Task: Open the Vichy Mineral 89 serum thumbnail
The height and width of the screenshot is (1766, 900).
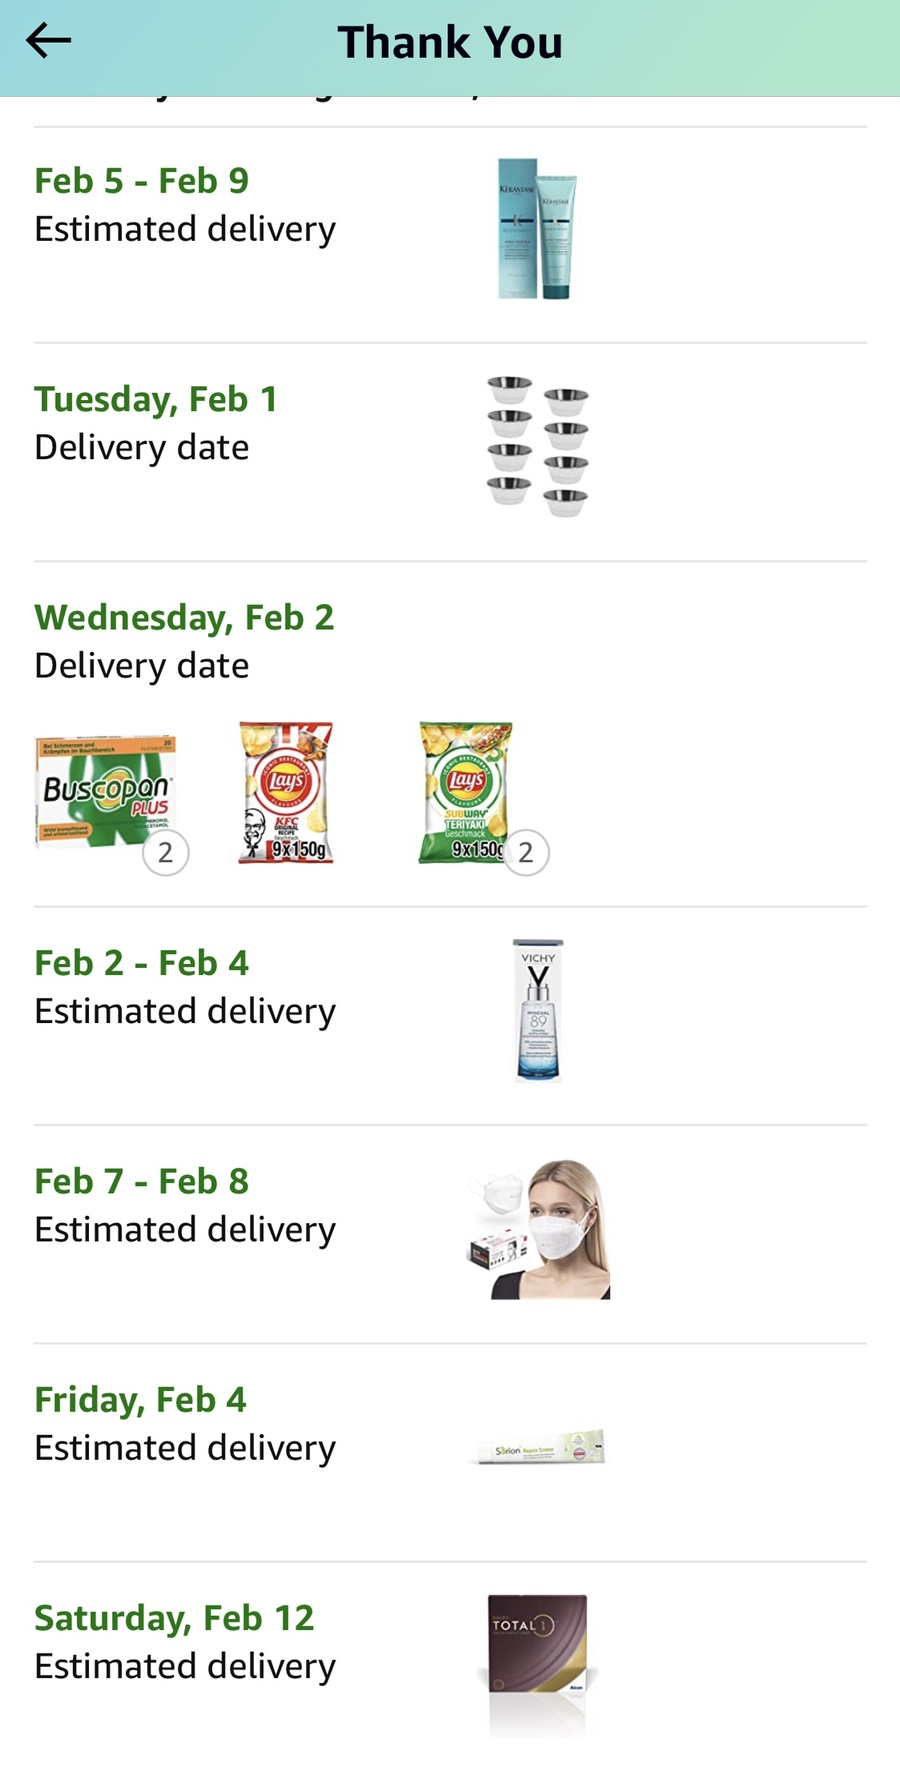Action: (x=538, y=1011)
